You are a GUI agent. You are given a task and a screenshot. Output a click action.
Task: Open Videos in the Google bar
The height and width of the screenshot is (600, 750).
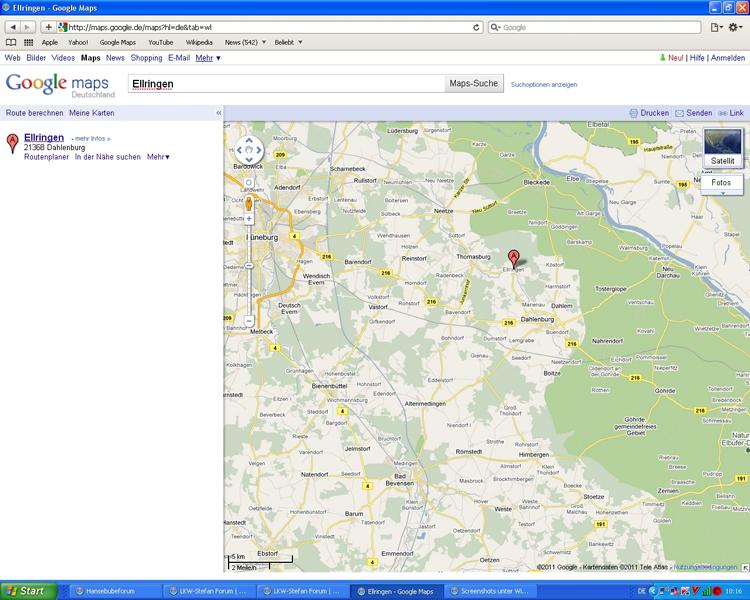tap(63, 58)
